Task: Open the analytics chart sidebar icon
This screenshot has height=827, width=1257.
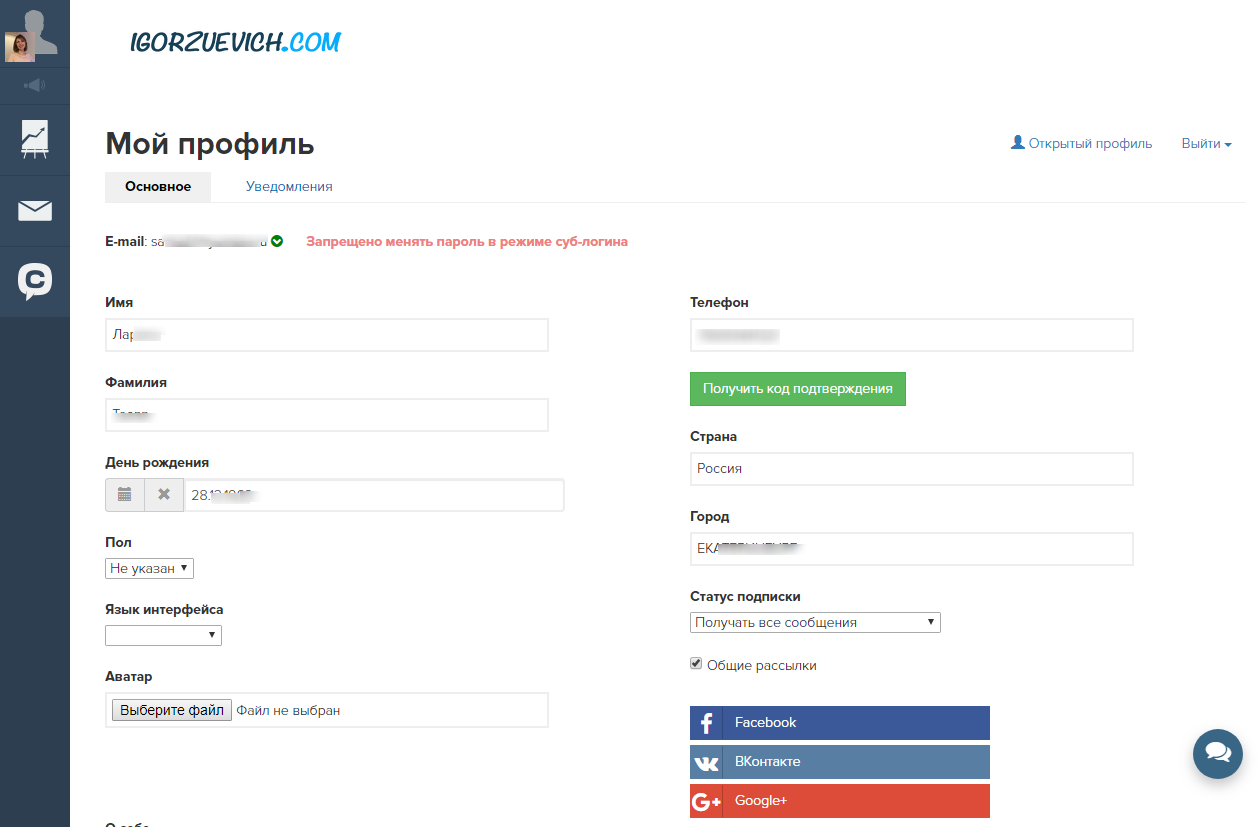Action: (x=35, y=140)
